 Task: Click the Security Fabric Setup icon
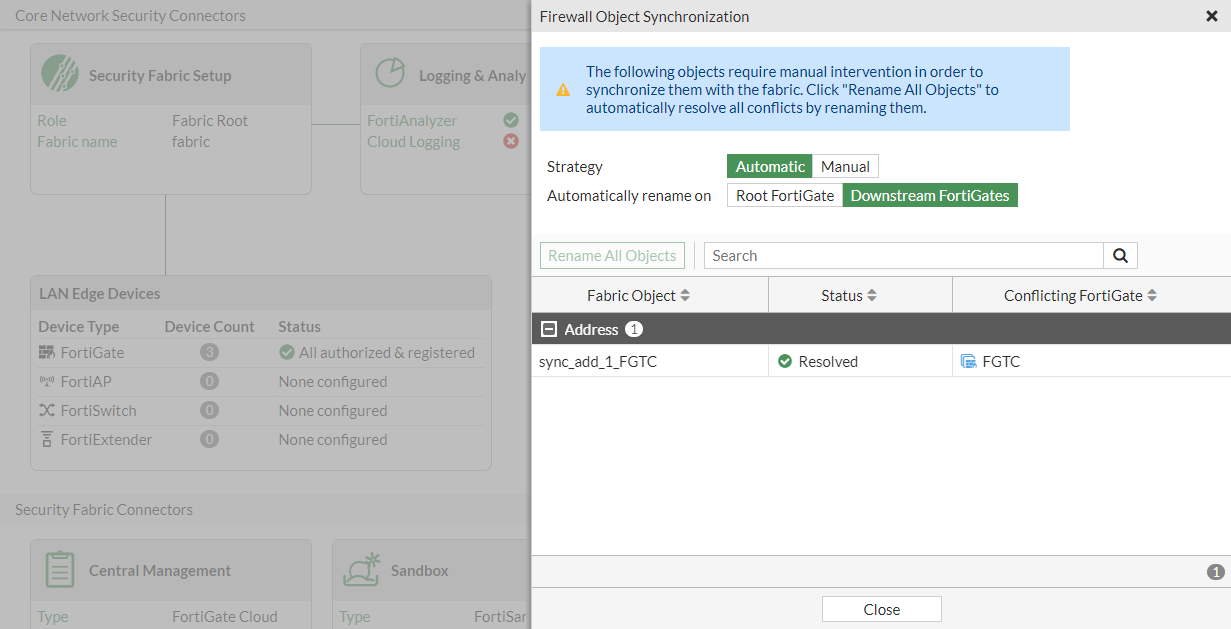click(x=60, y=74)
